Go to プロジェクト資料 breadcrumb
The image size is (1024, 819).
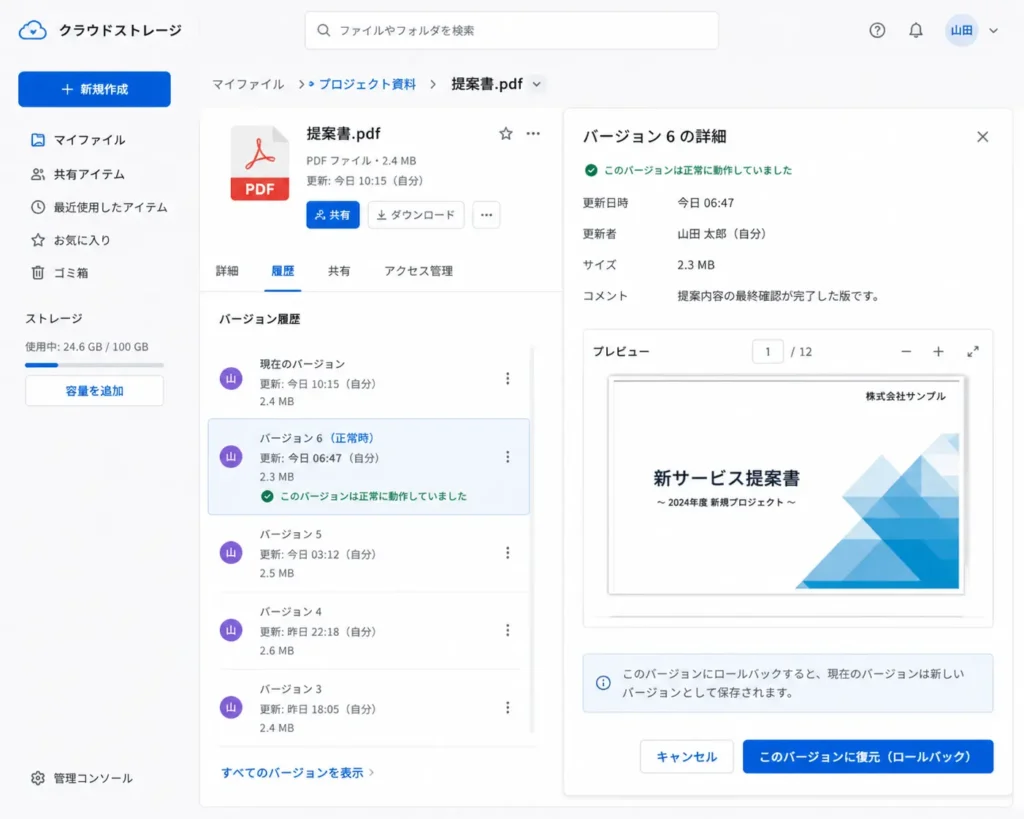(367, 84)
